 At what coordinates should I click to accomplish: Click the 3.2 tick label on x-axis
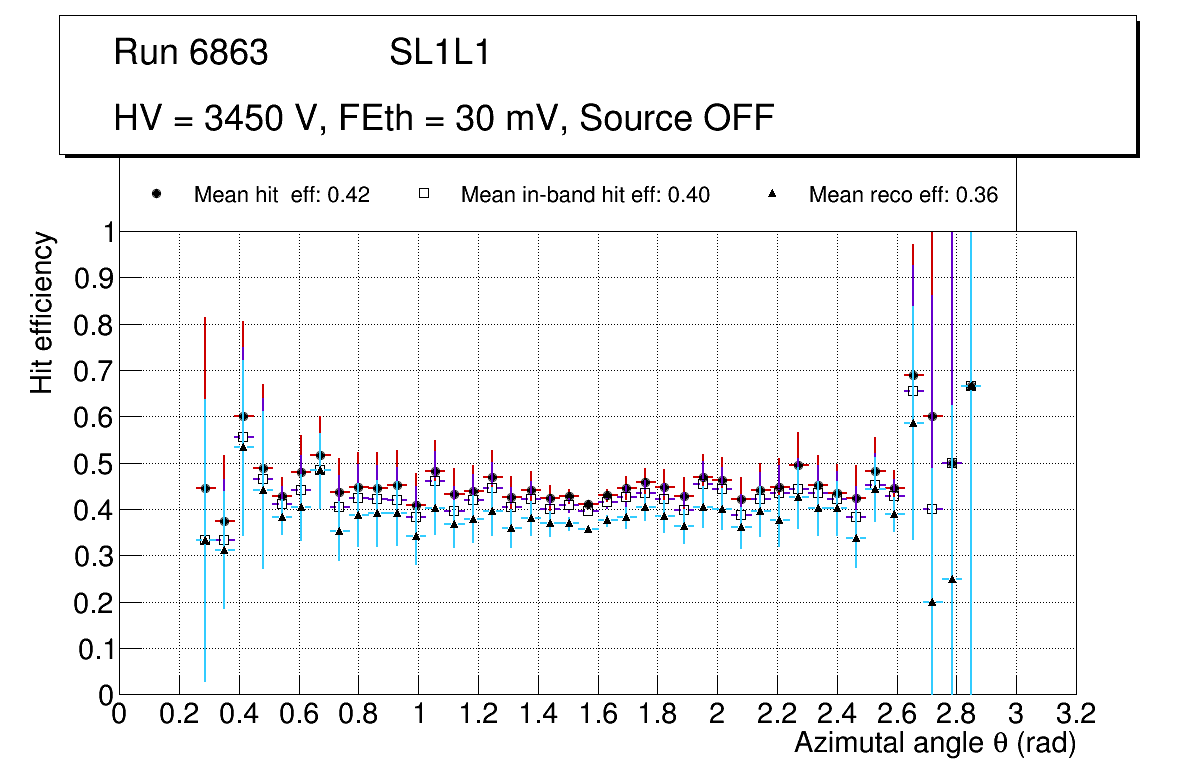(x=1076, y=713)
